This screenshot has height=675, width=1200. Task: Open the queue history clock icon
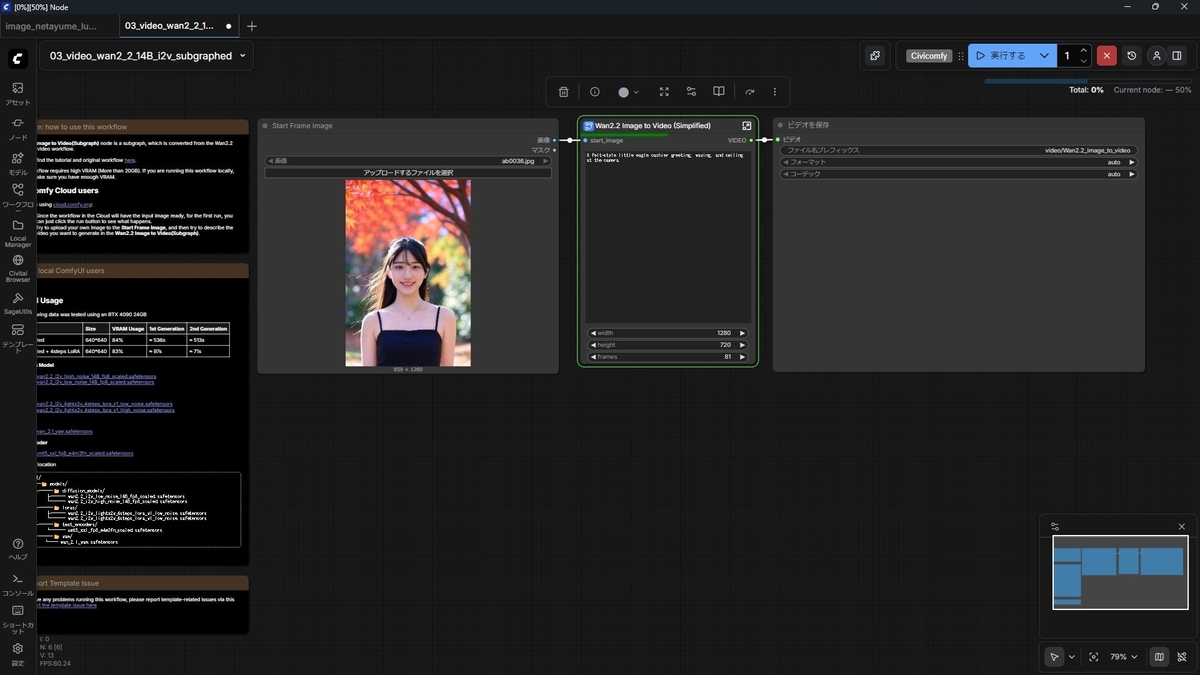(x=1131, y=56)
